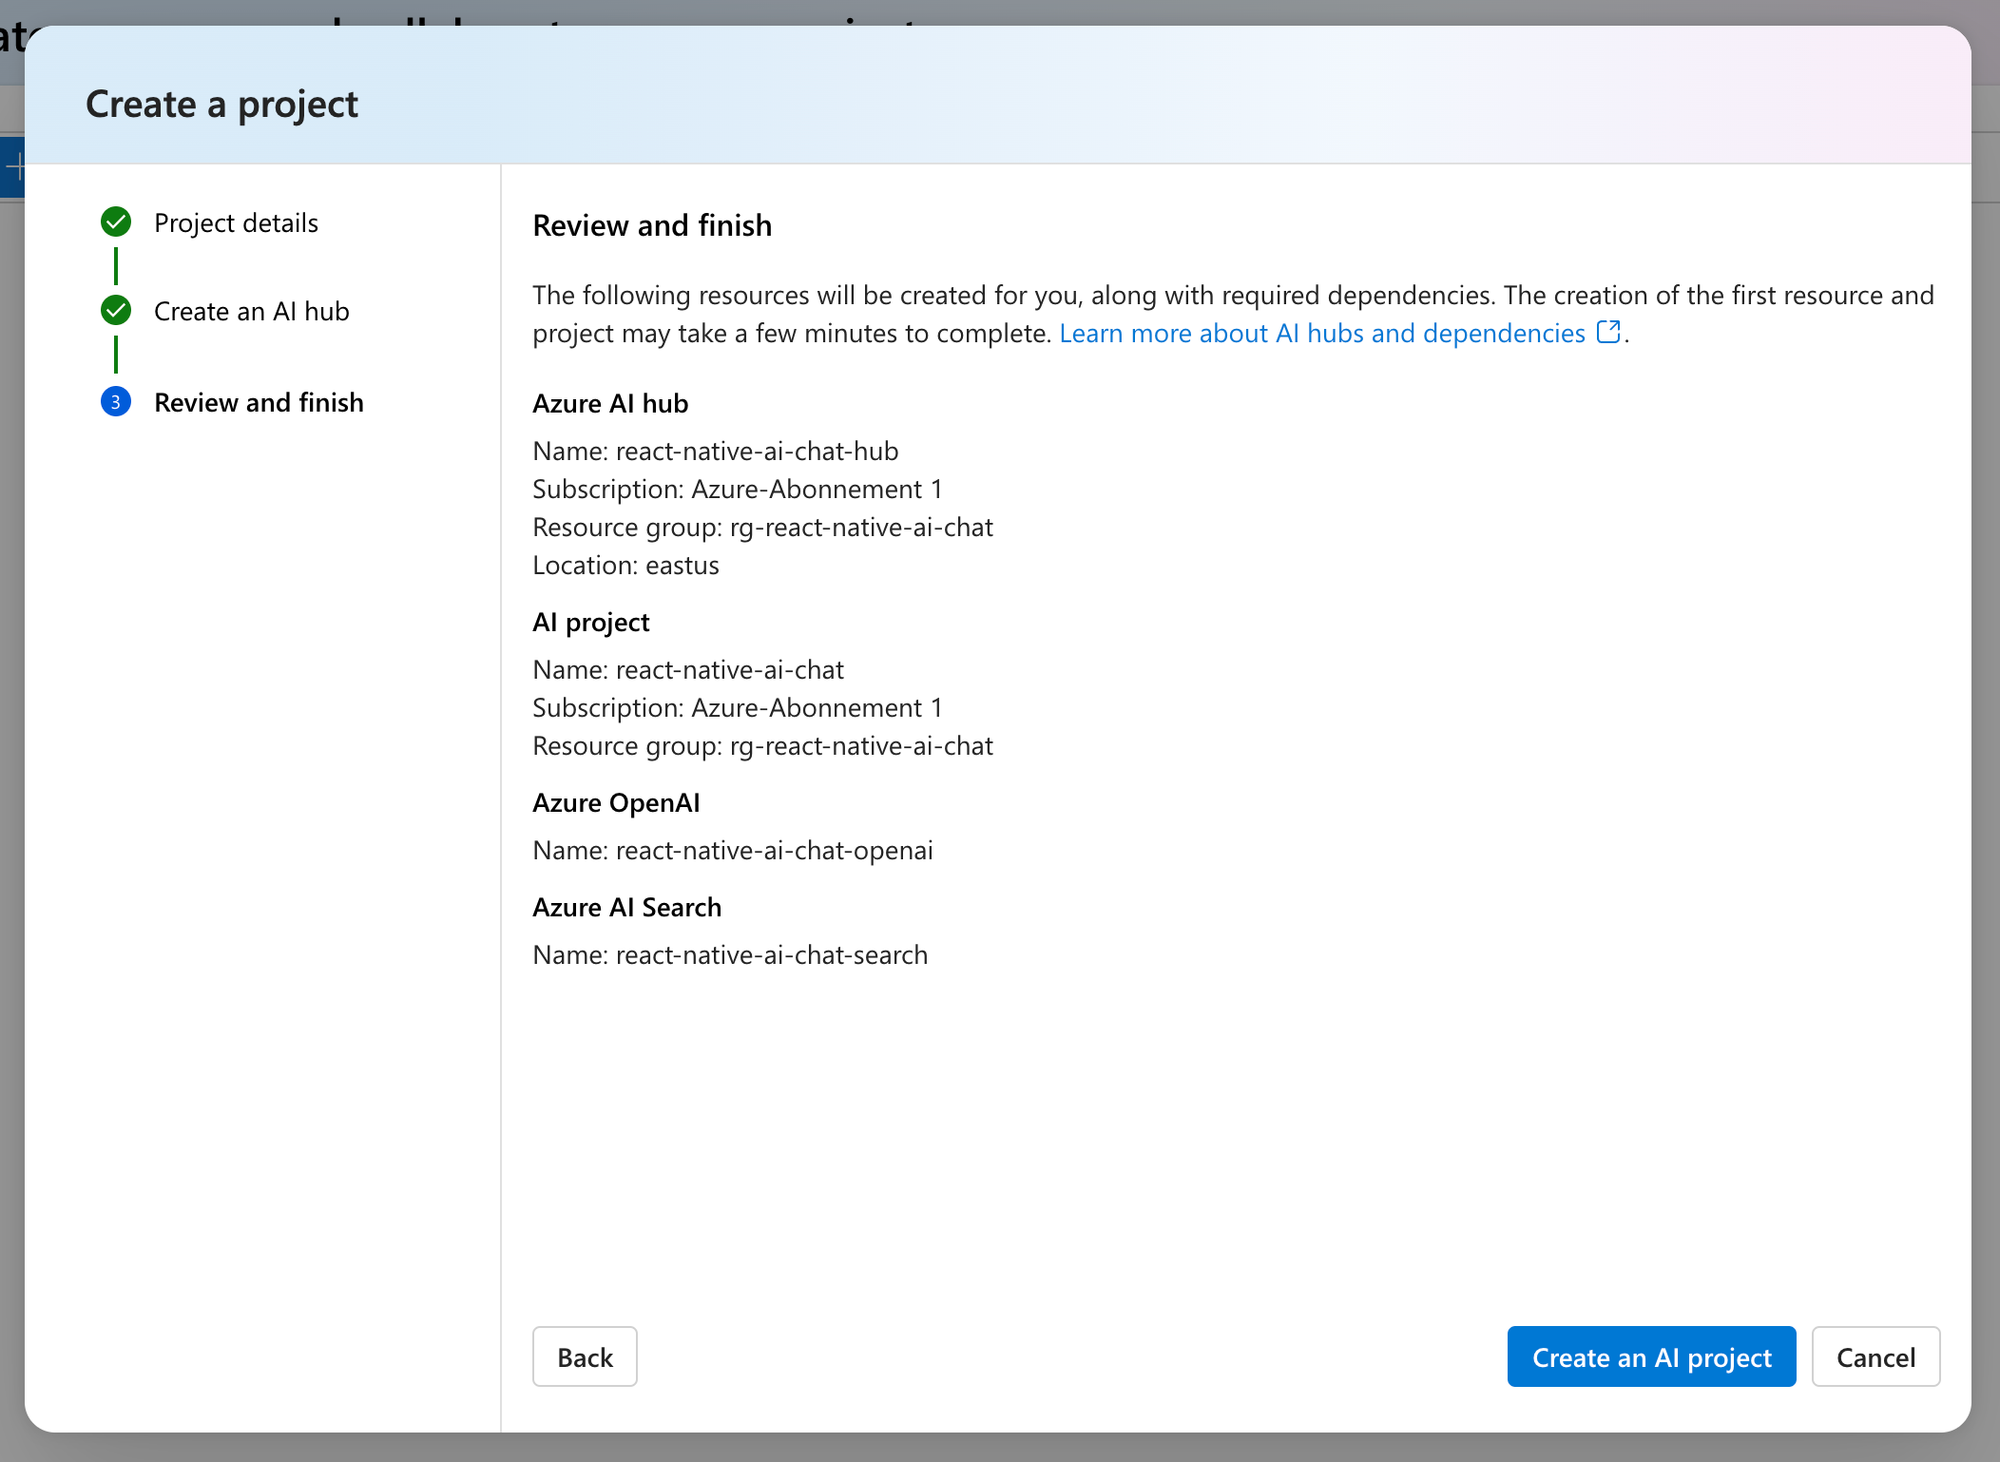
Task: Click Azure OpenAI name react-native-ai-chat-openai
Action: [x=774, y=850]
